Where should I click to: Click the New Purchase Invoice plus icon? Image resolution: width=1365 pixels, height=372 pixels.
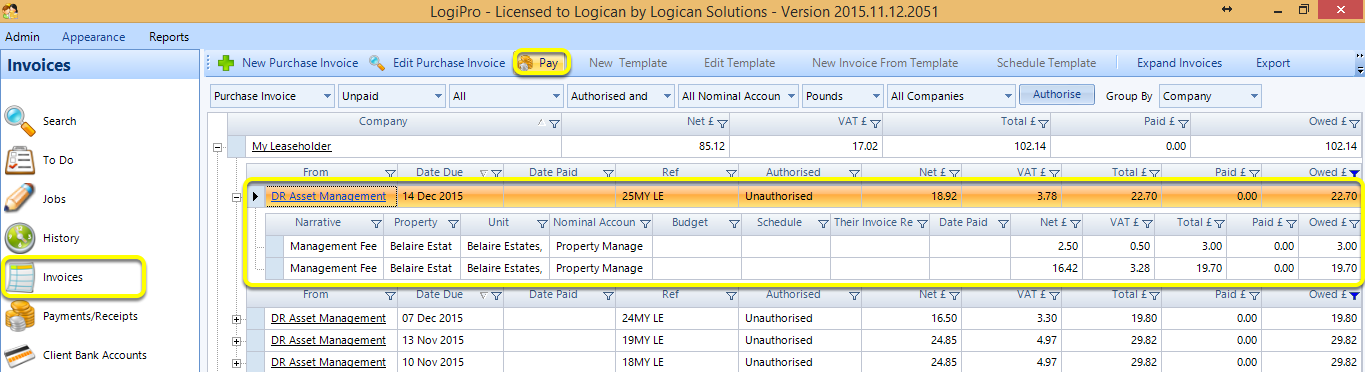pos(226,63)
